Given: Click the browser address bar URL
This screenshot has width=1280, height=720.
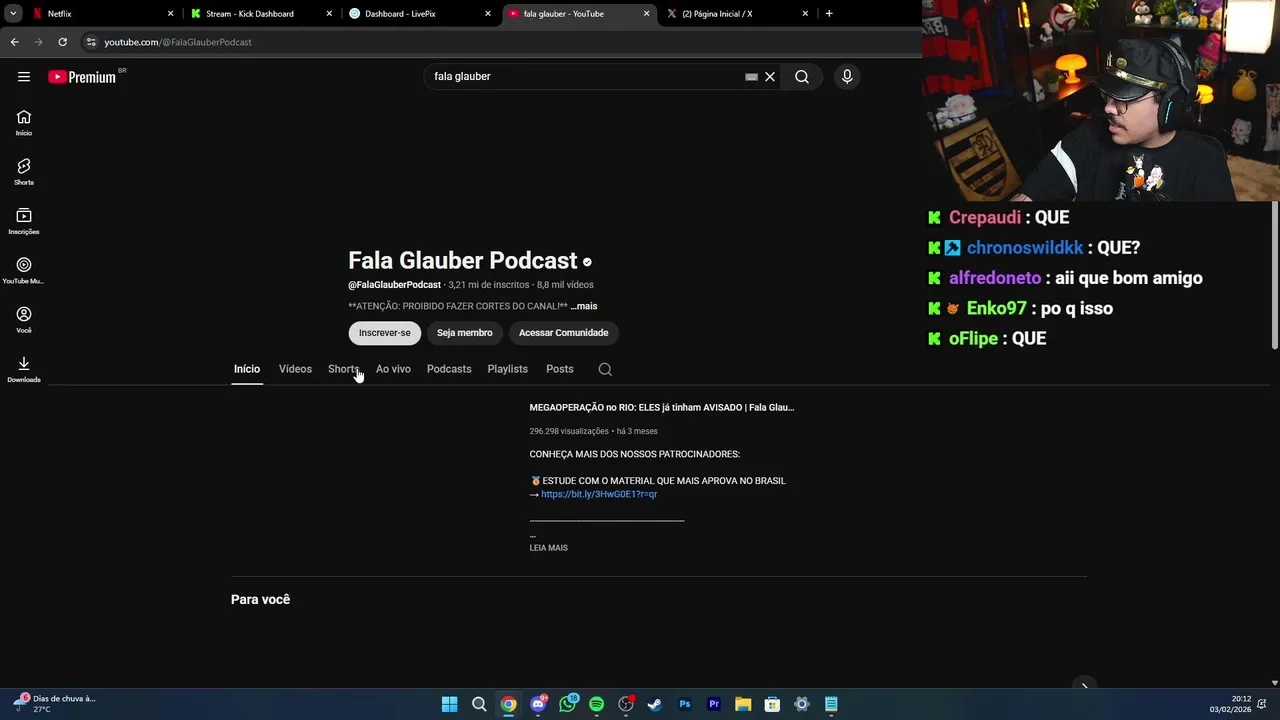Looking at the screenshot, I should tap(178, 42).
